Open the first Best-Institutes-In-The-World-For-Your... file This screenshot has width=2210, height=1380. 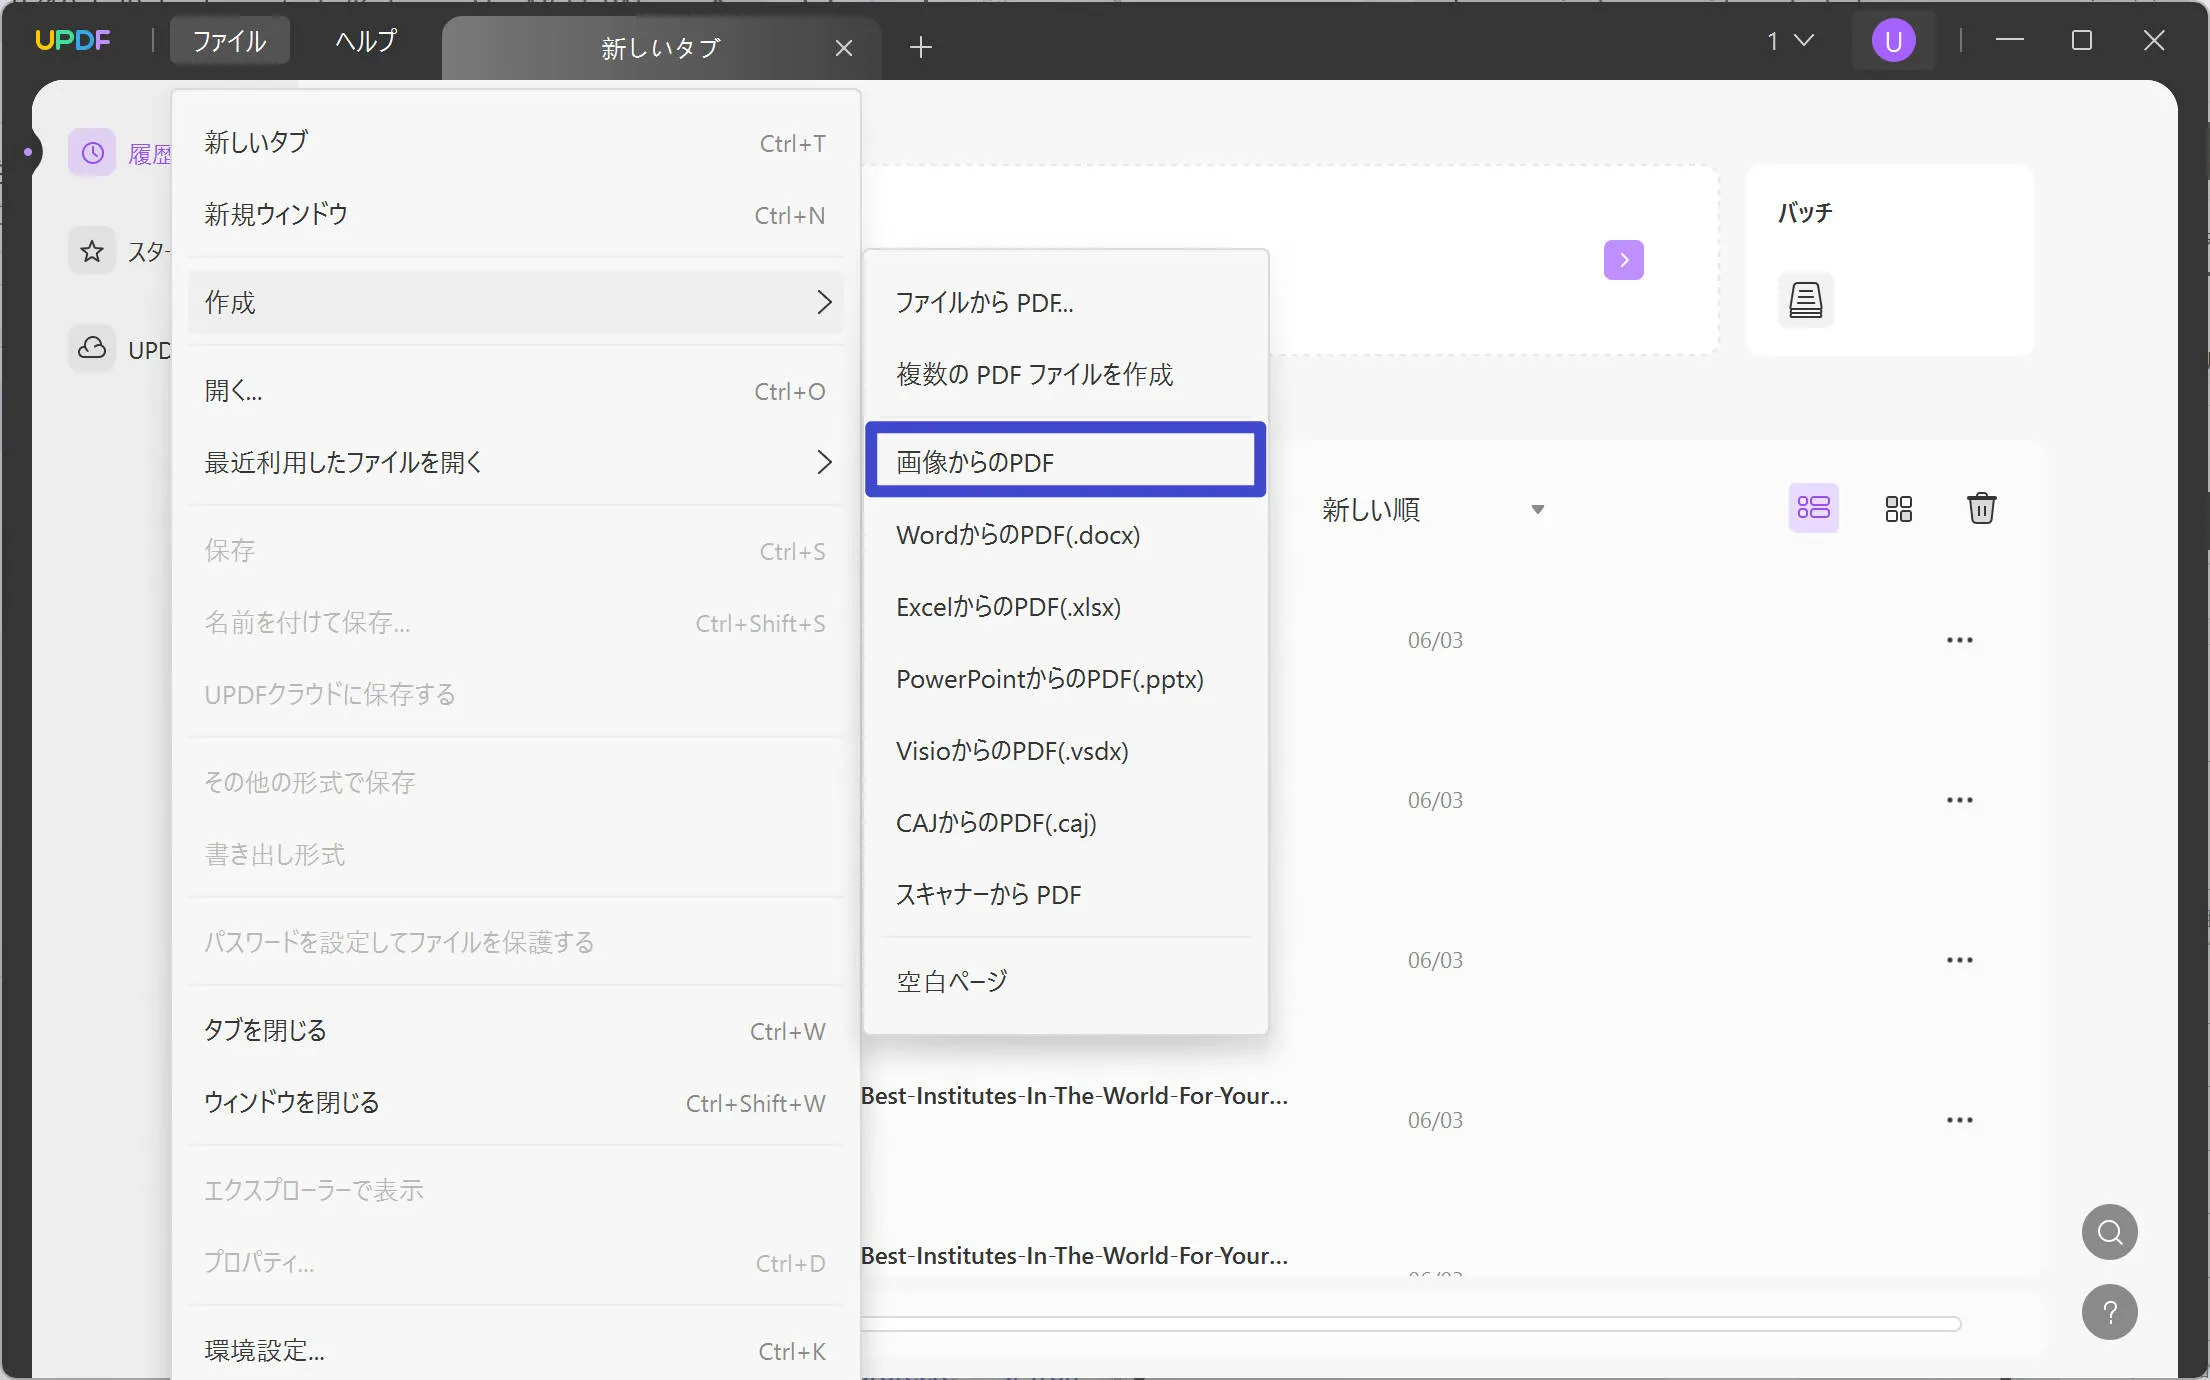click(x=1074, y=1096)
